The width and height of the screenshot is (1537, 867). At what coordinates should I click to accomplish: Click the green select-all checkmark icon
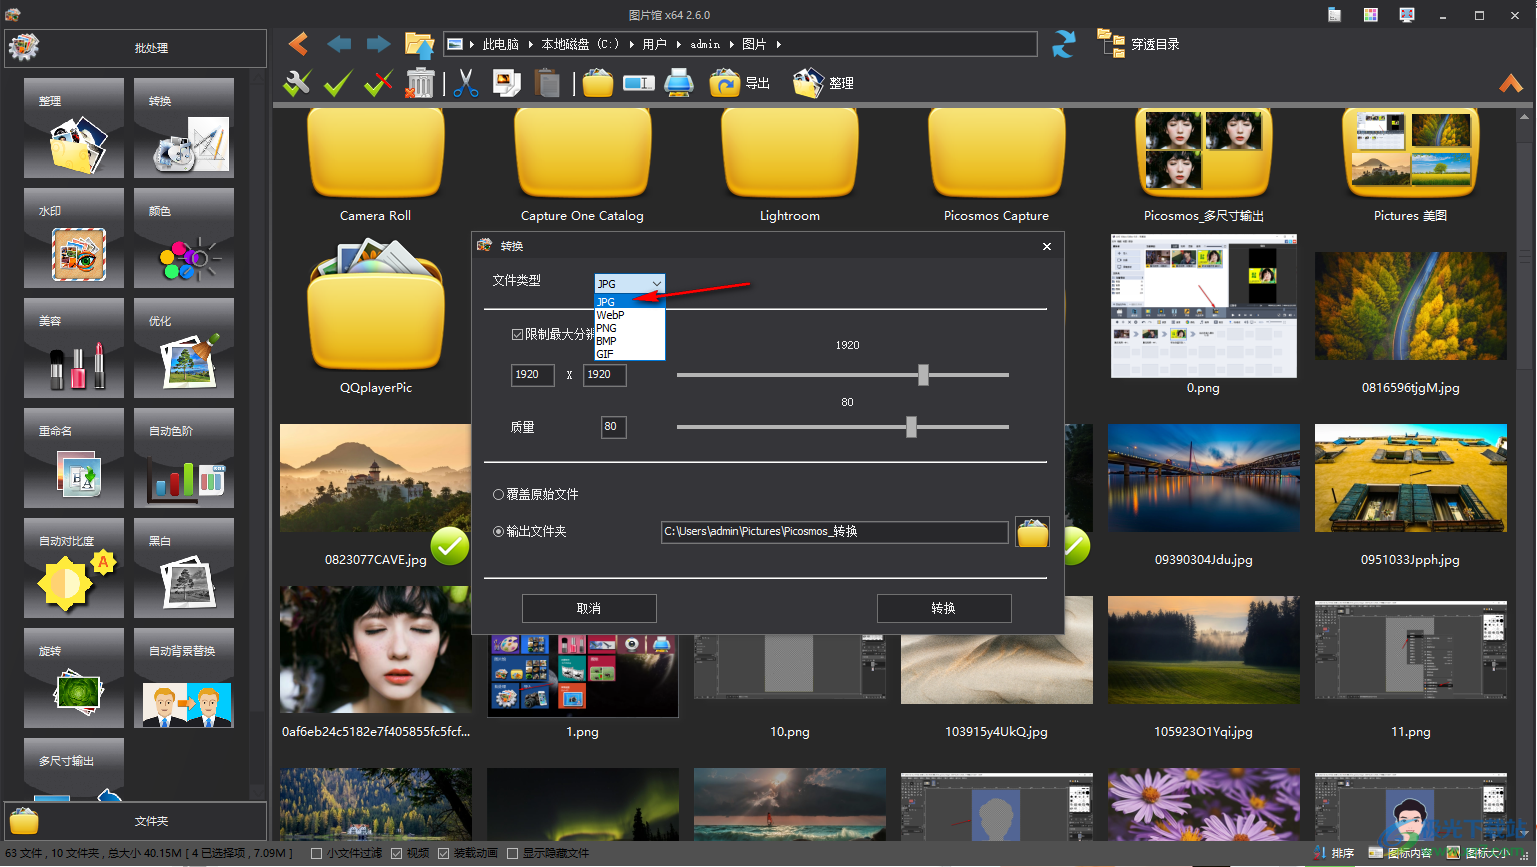[338, 83]
